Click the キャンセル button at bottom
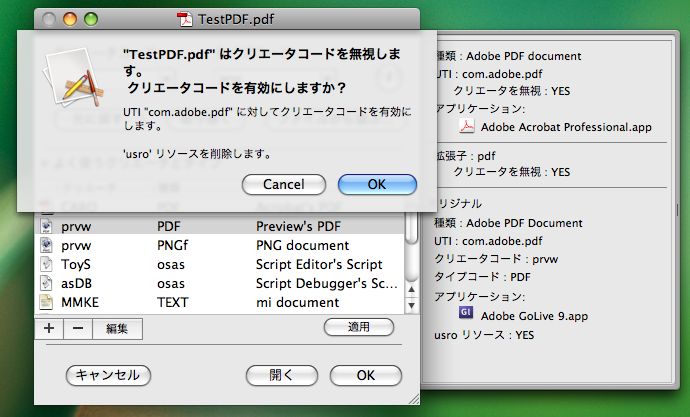This screenshot has width=690, height=417. (x=108, y=375)
